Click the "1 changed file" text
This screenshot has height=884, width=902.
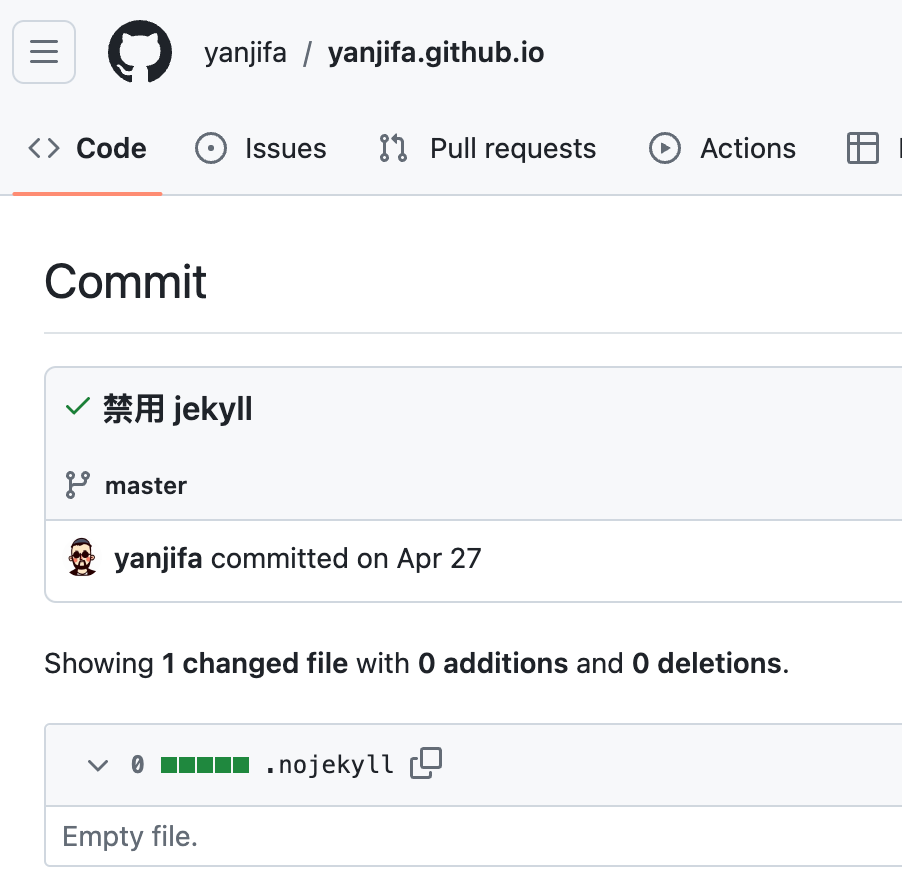(255, 663)
